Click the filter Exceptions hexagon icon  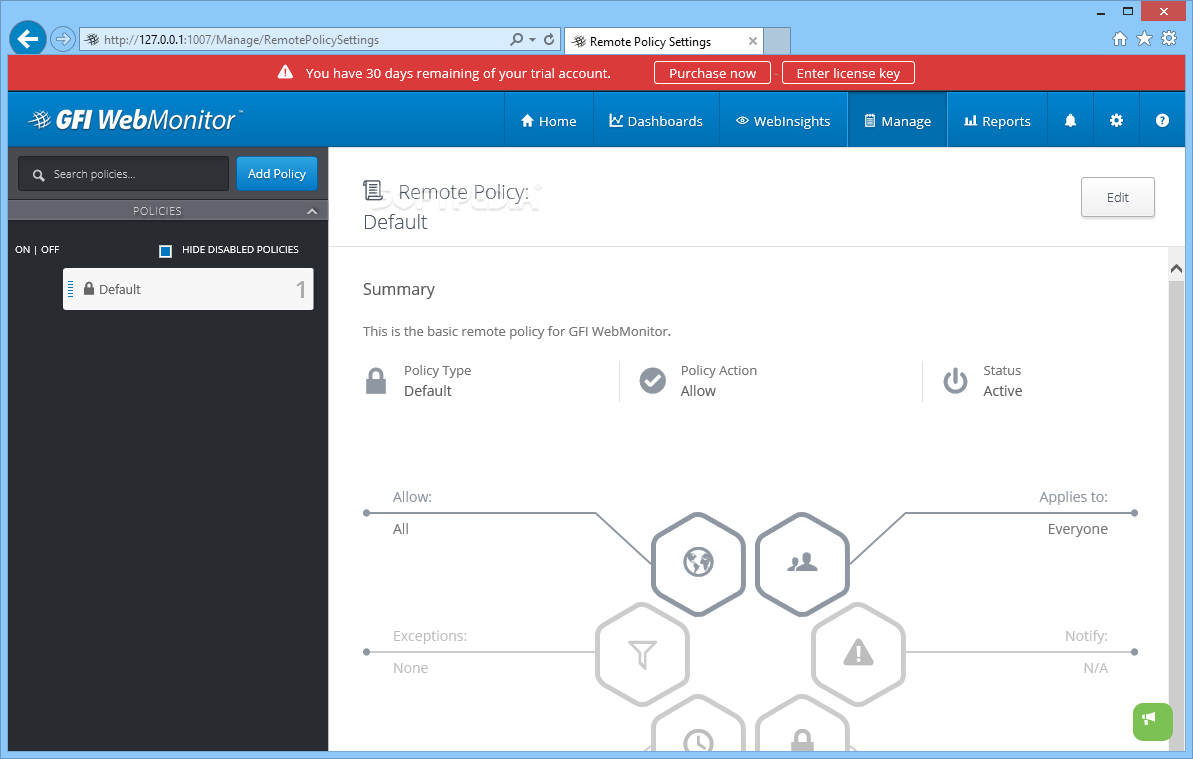tap(642, 654)
